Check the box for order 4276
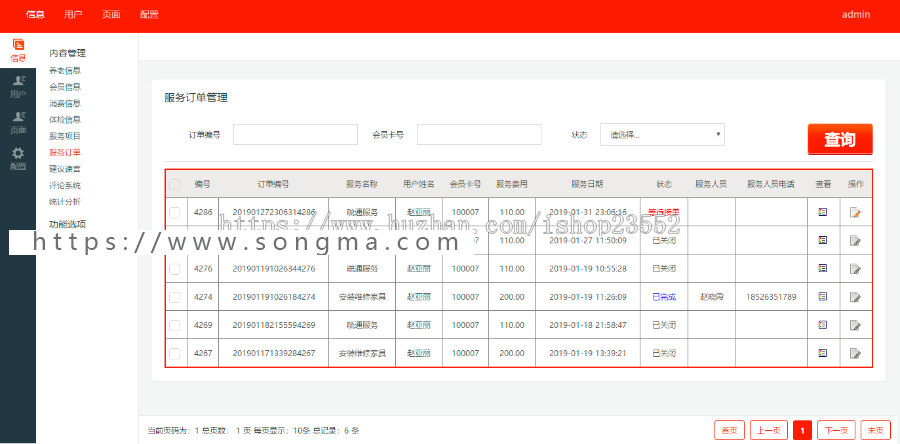Image resolution: width=900 pixels, height=444 pixels. (x=174, y=268)
